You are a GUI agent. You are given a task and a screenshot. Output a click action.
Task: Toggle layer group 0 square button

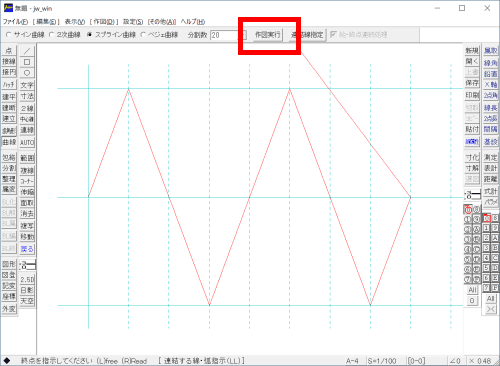pos(487,218)
